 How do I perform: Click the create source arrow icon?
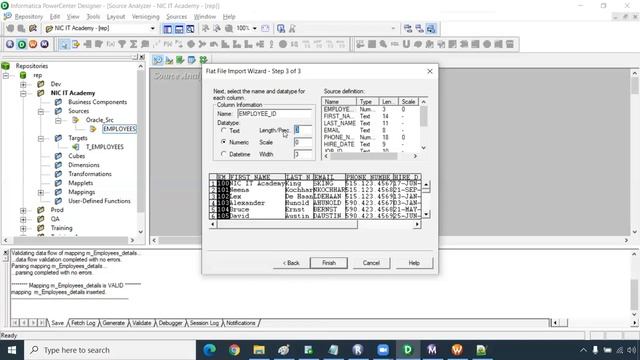tap(76, 44)
